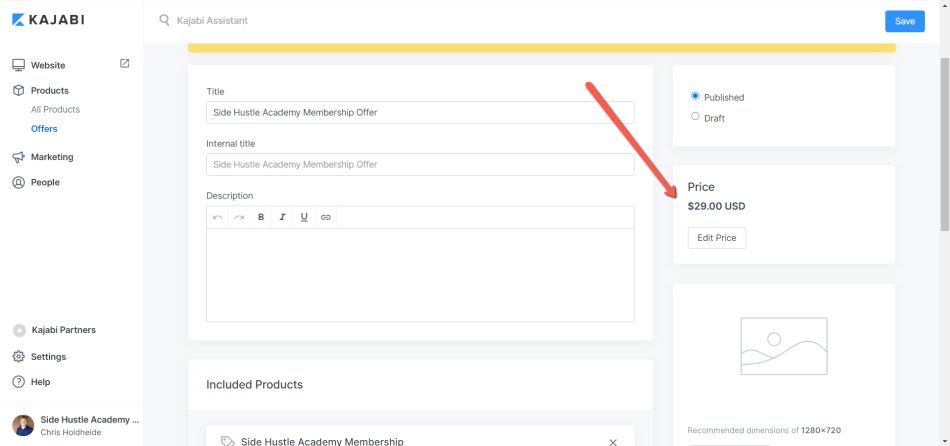Screen dimensions: 950x446
Task: Open Settings from sidebar
Action: (48, 356)
